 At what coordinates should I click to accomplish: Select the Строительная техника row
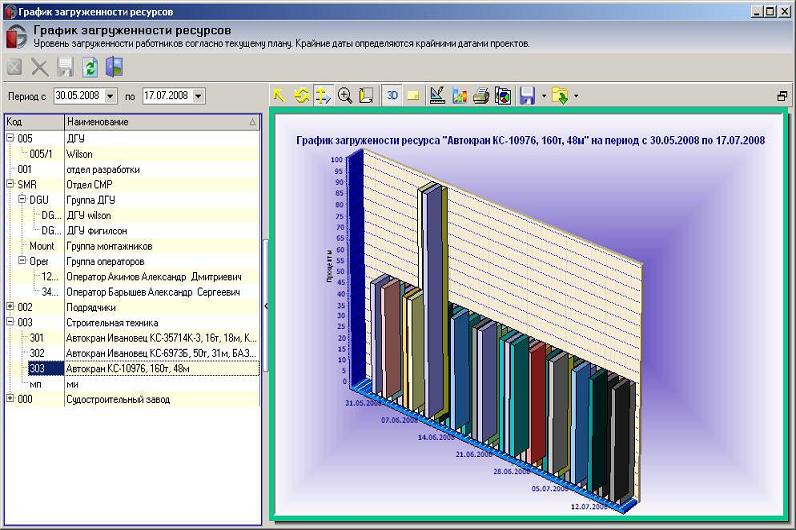pyautogui.click(x=132, y=322)
